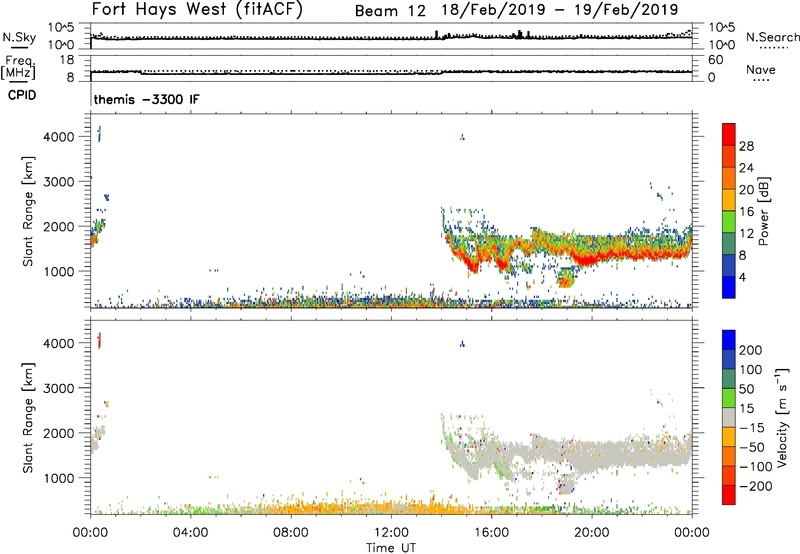The image size is (800, 554).
Task: Click the "24" label on Power colorbar
Action: pos(746,168)
